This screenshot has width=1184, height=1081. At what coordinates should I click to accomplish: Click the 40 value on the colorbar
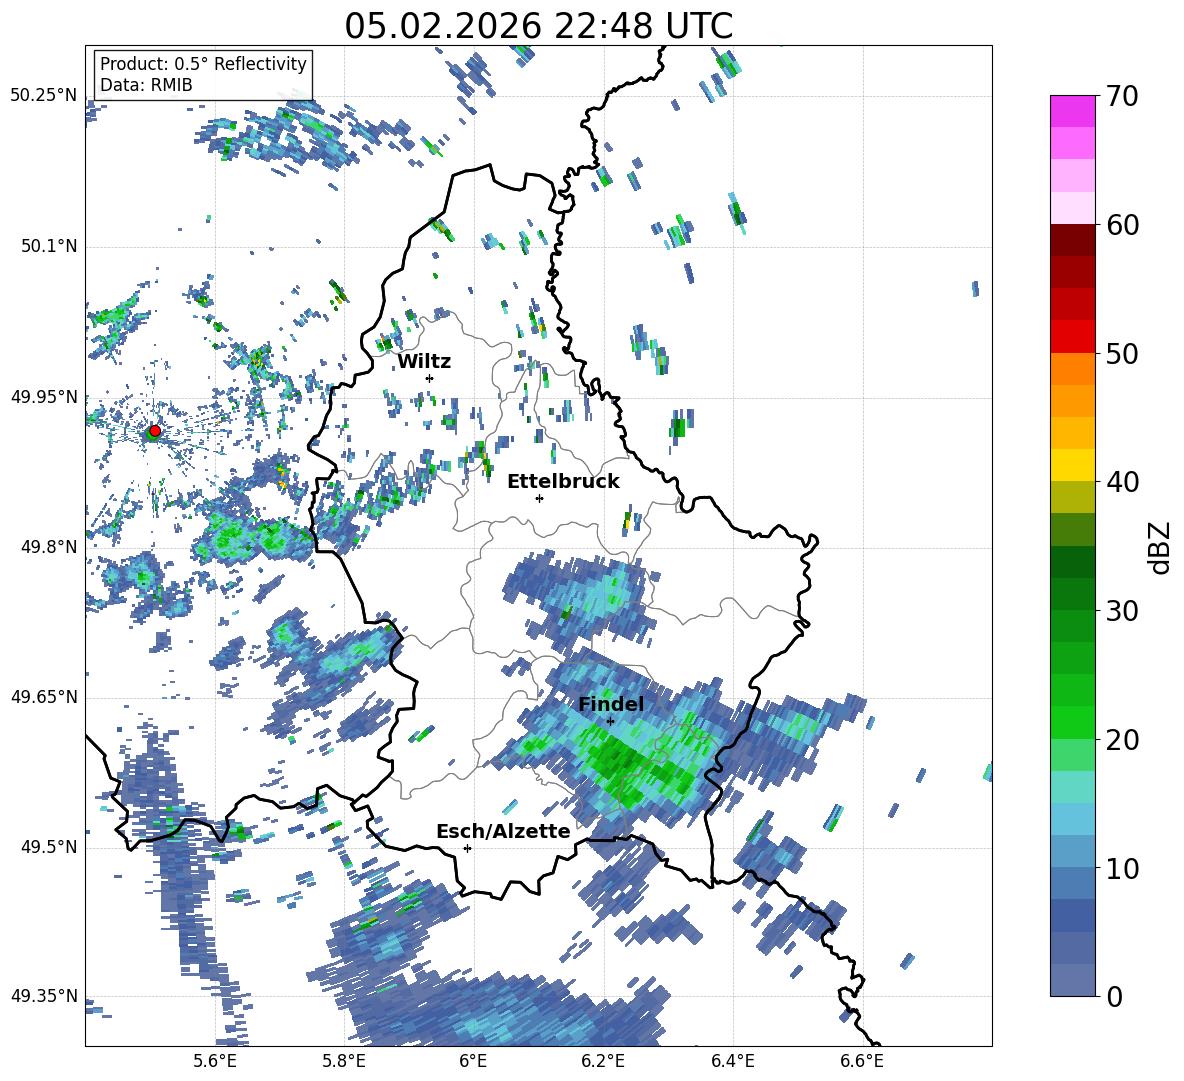[1122, 482]
